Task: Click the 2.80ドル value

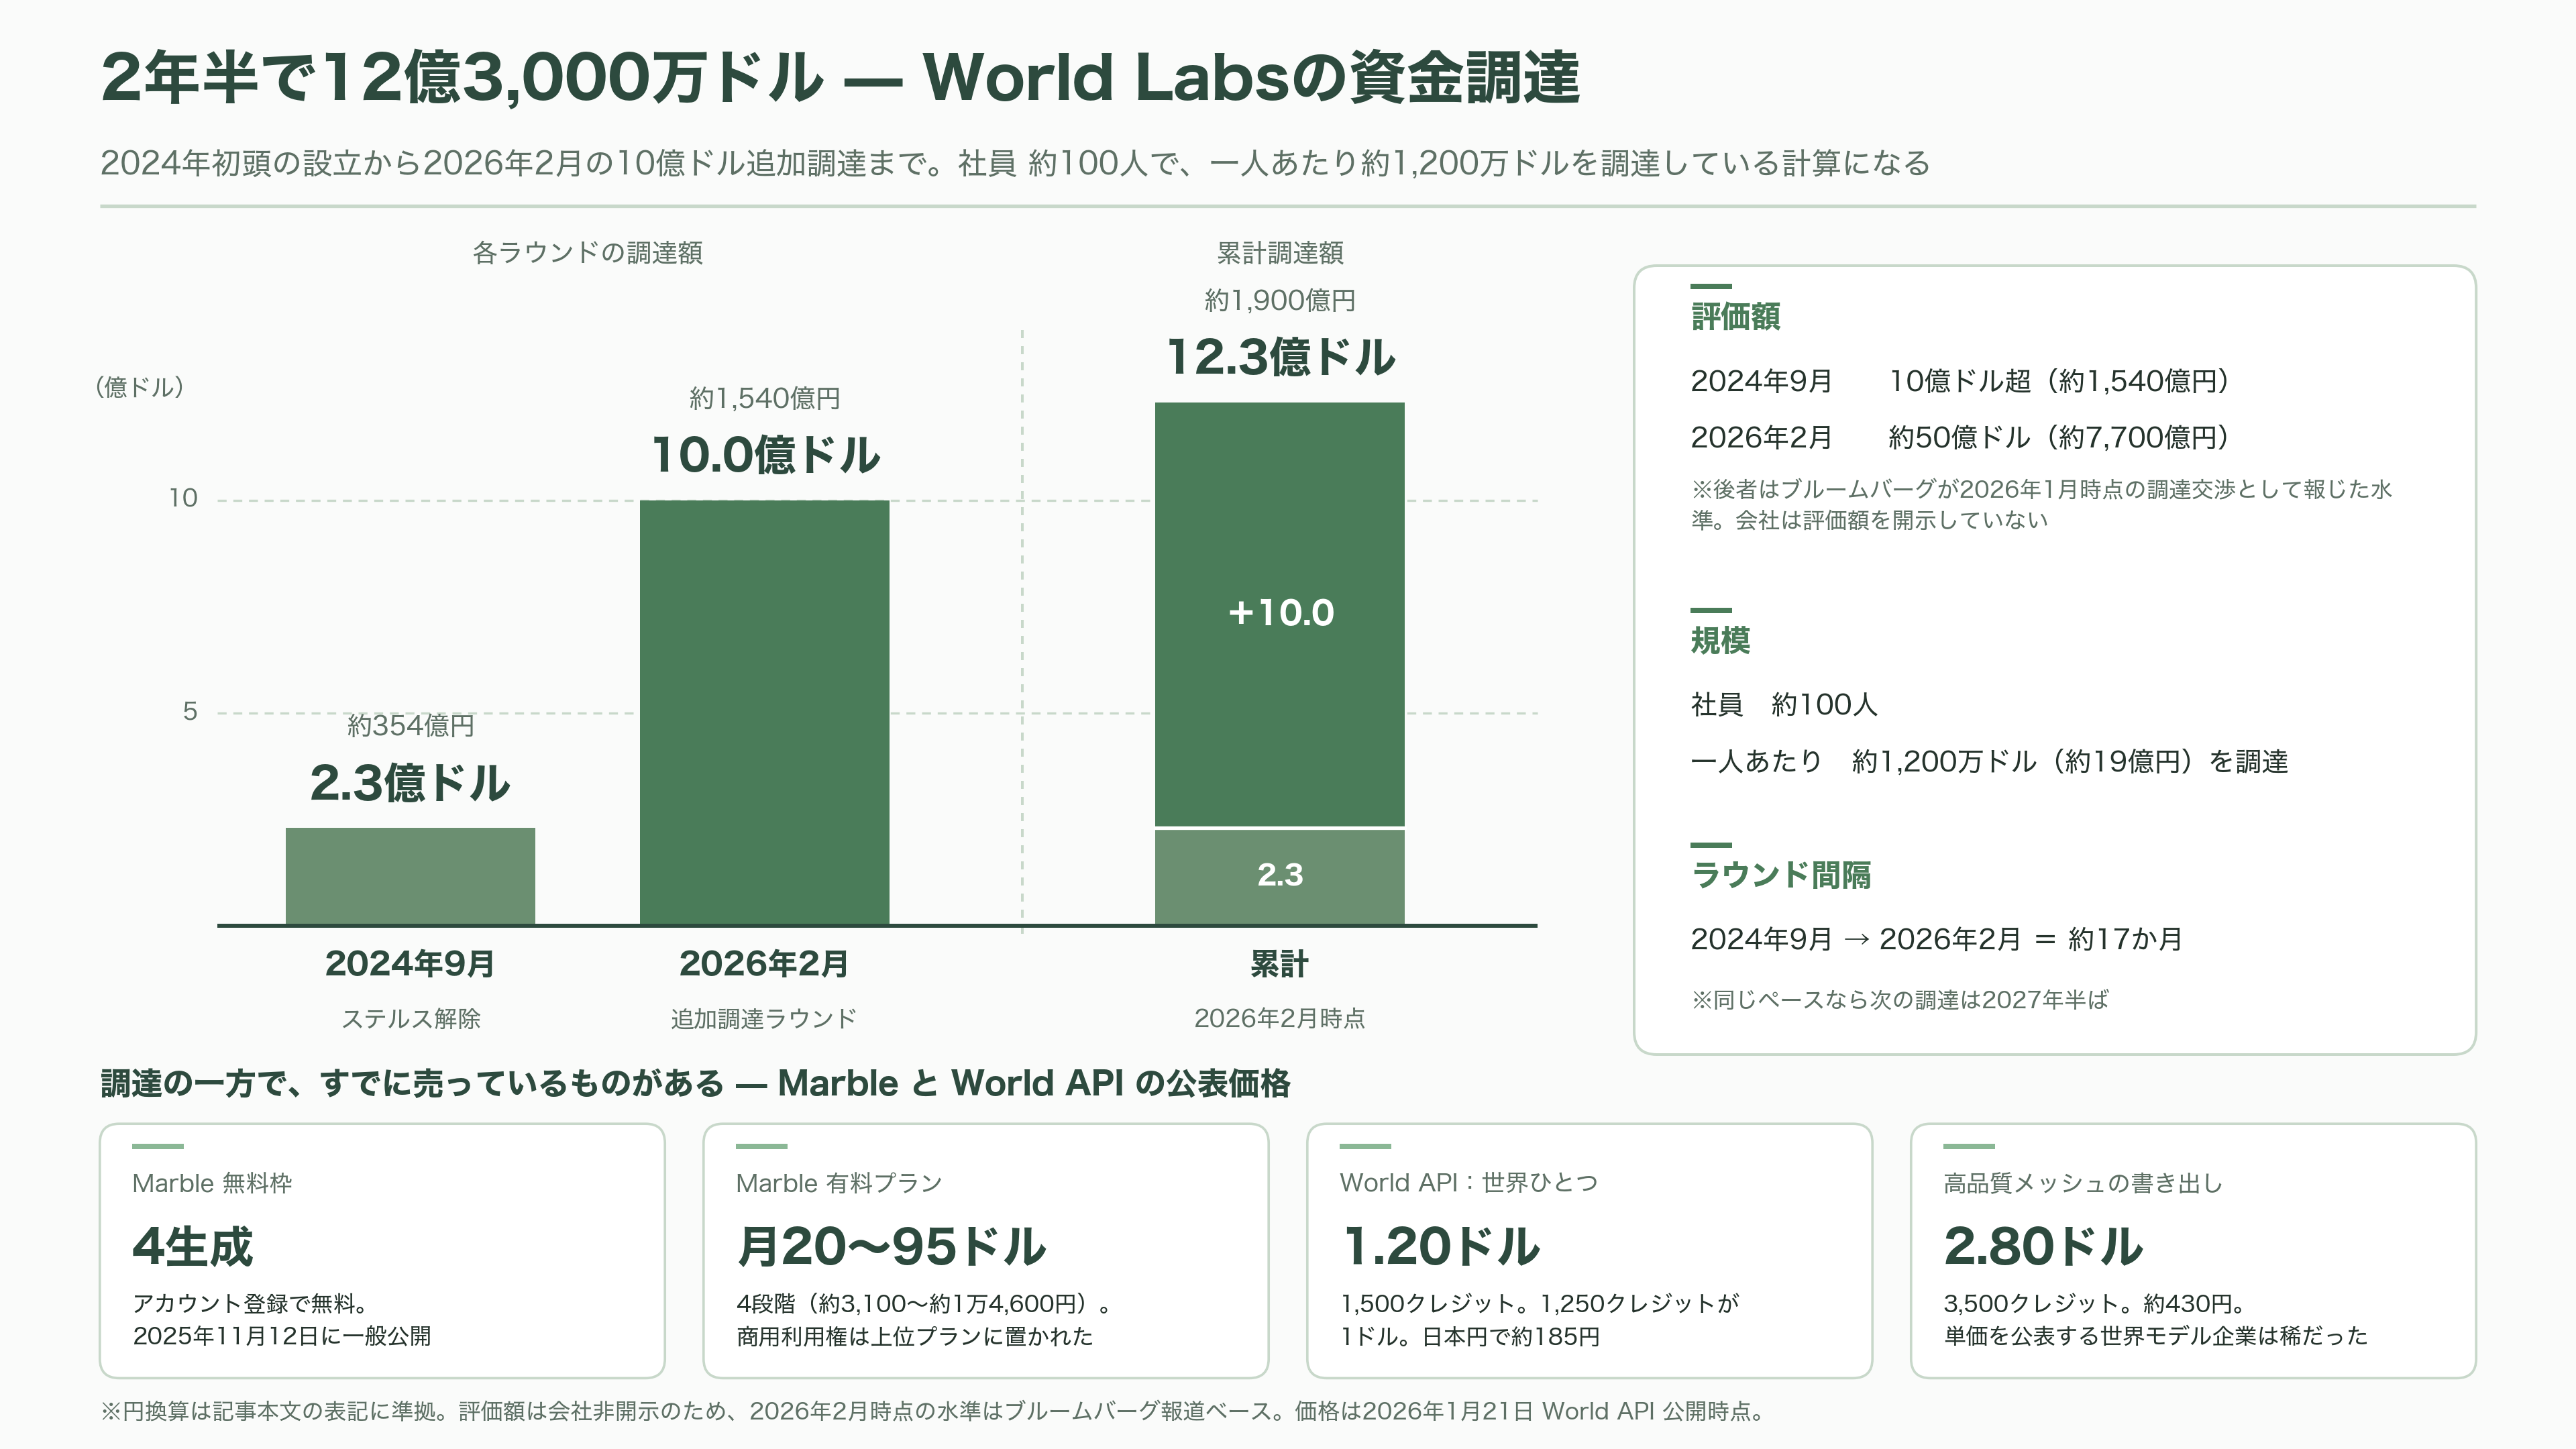Action: pyautogui.click(x=2043, y=1247)
